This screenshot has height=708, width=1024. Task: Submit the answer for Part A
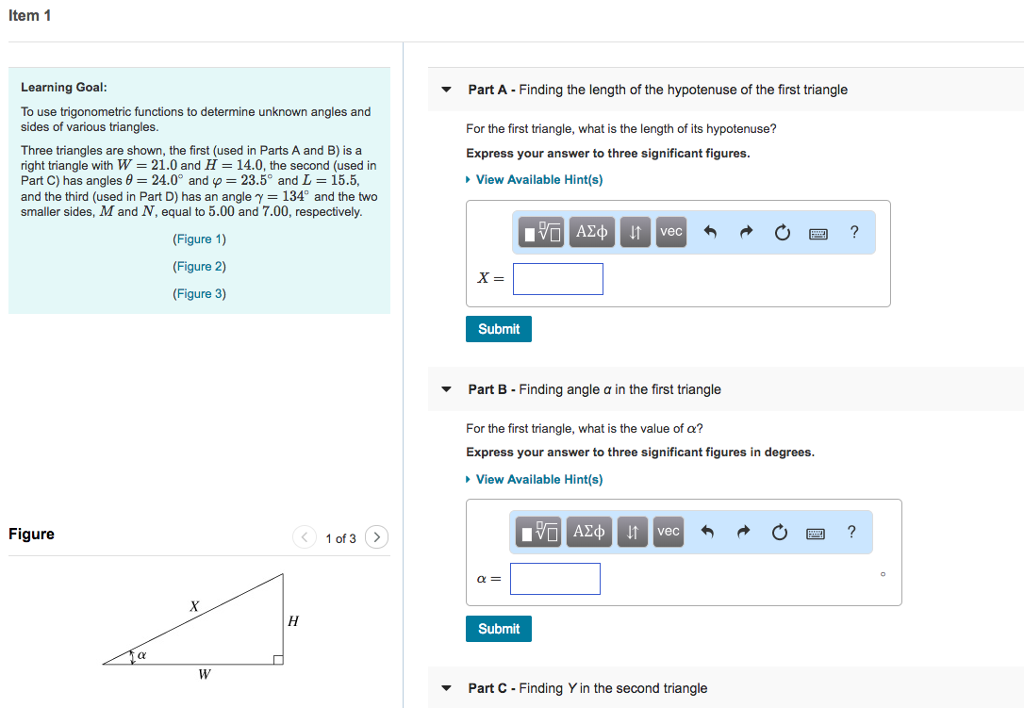click(x=498, y=328)
